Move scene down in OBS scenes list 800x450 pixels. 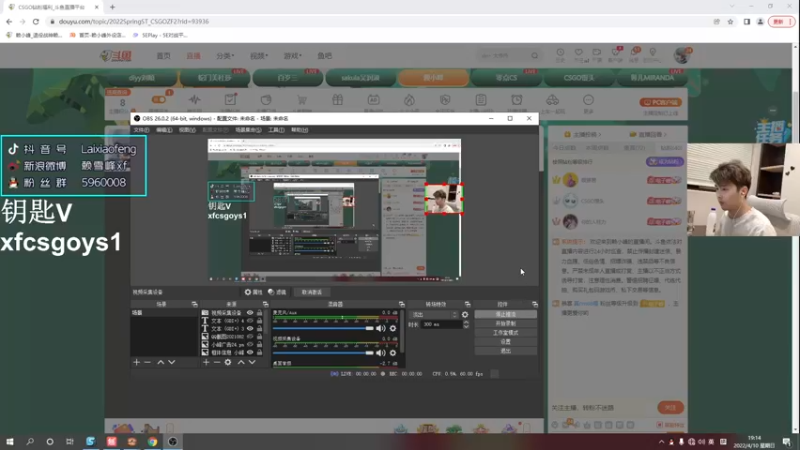(x=171, y=362)
